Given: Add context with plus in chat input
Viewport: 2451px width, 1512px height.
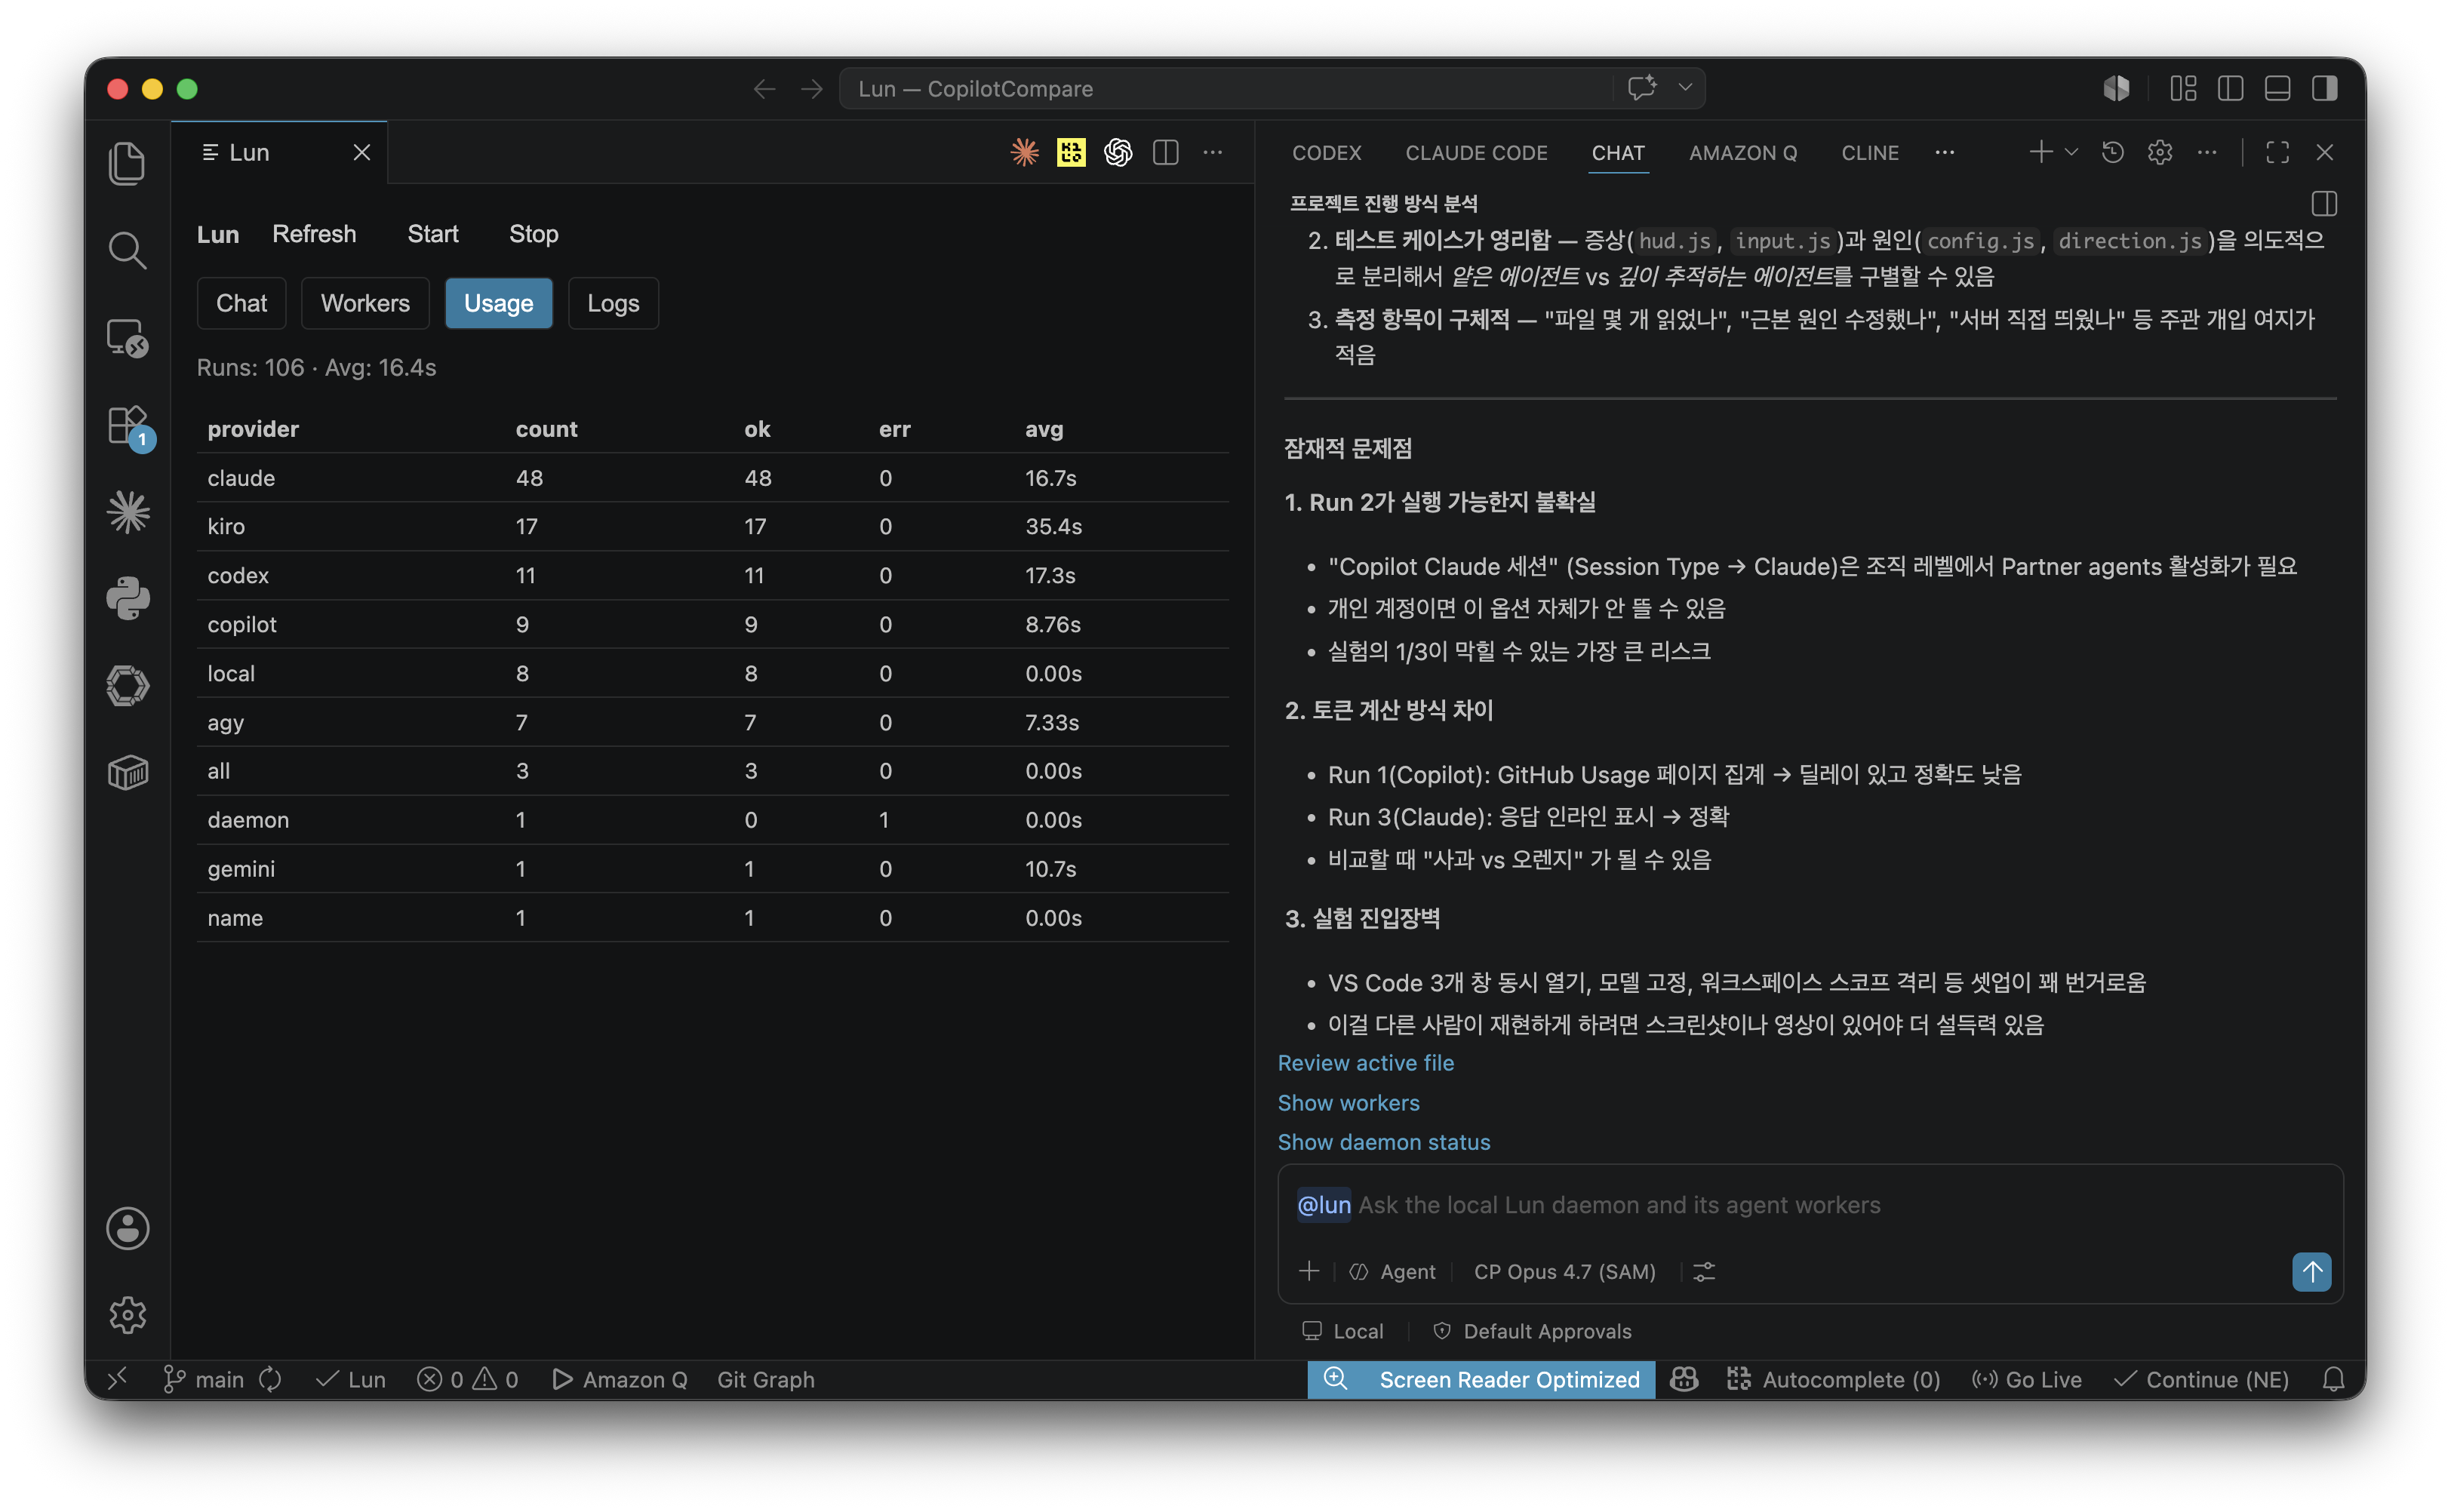Looking at the screenshot, I should coord(1308,1271).
